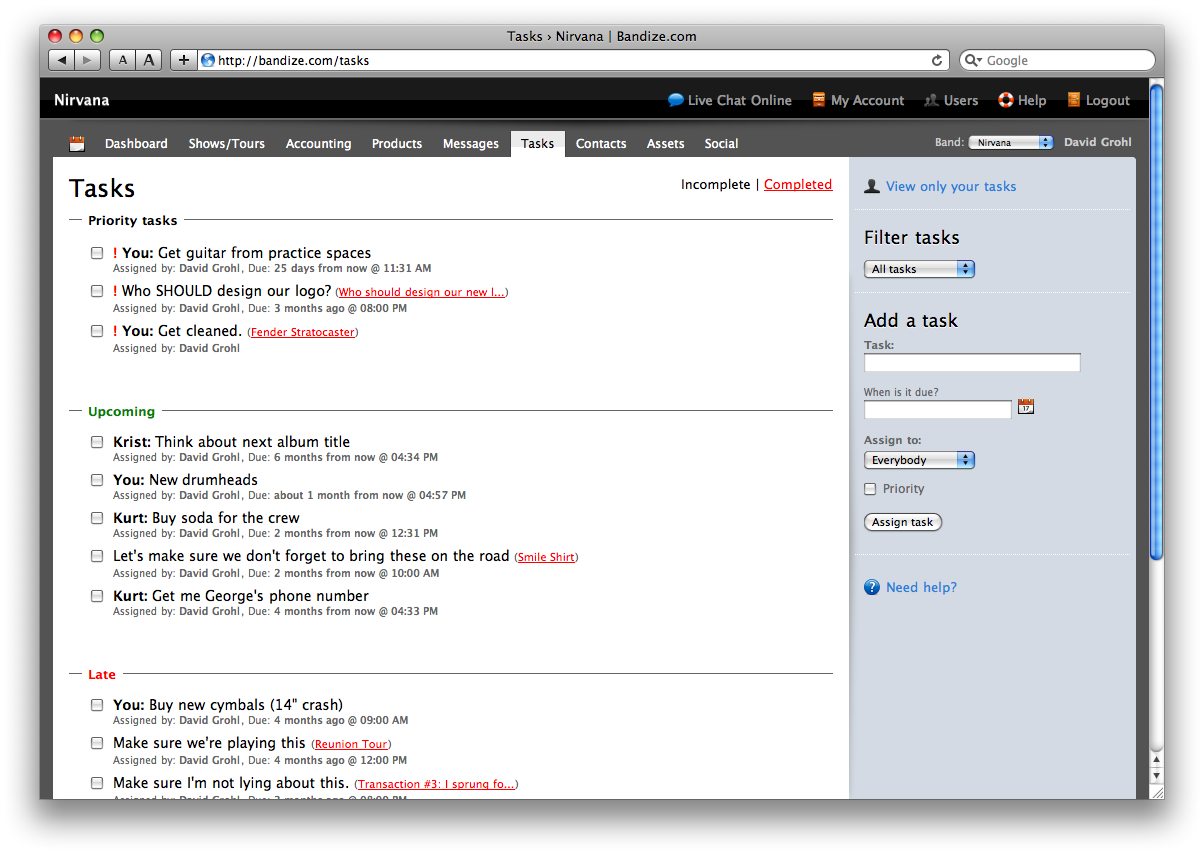Click View only your tasks link
The width and height of the screenshot is (1204, 854).
pyautogui.click(x=951, y=186)
